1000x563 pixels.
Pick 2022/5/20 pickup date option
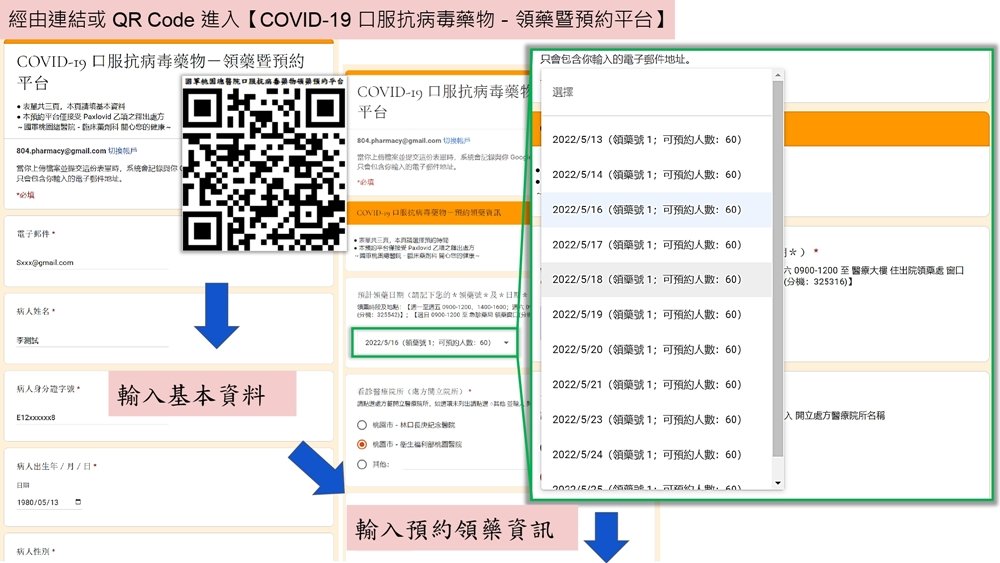tap(657, 349)
